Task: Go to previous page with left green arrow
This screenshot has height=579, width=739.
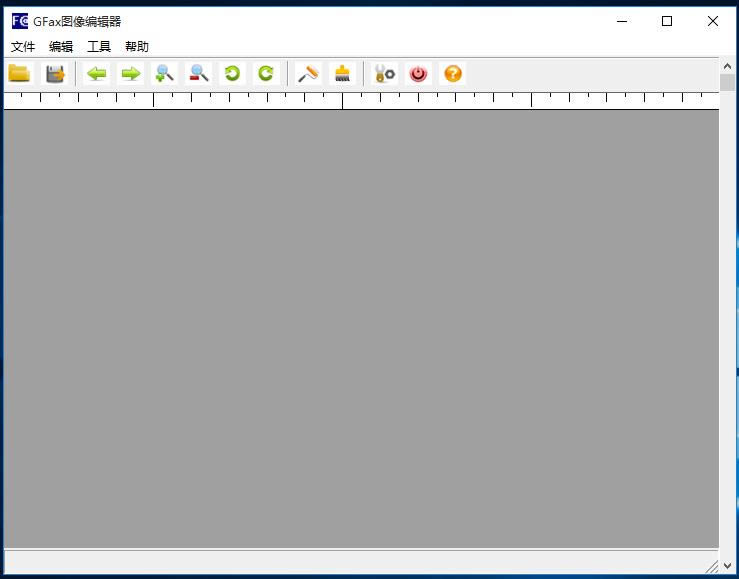Action: pyautogui.click(x=97, y=73)
